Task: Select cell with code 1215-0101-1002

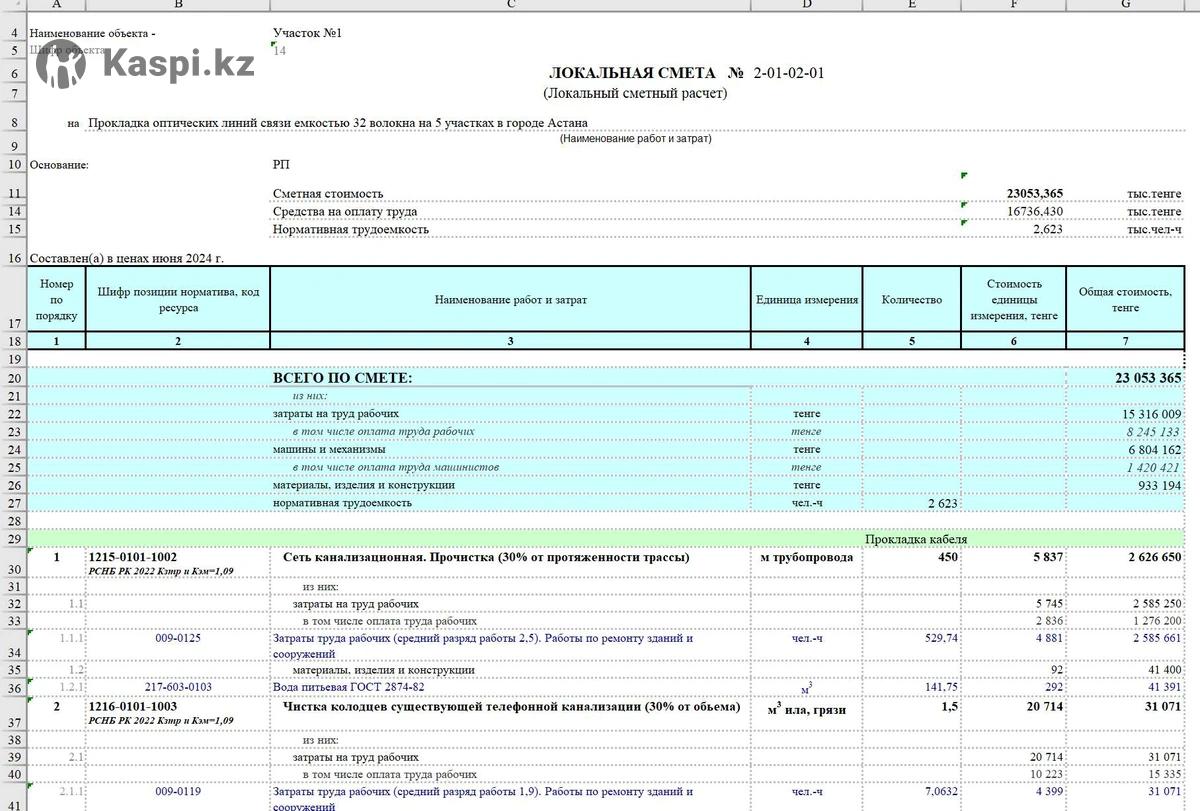Action: pyautogui.click(x=133, y=557)
